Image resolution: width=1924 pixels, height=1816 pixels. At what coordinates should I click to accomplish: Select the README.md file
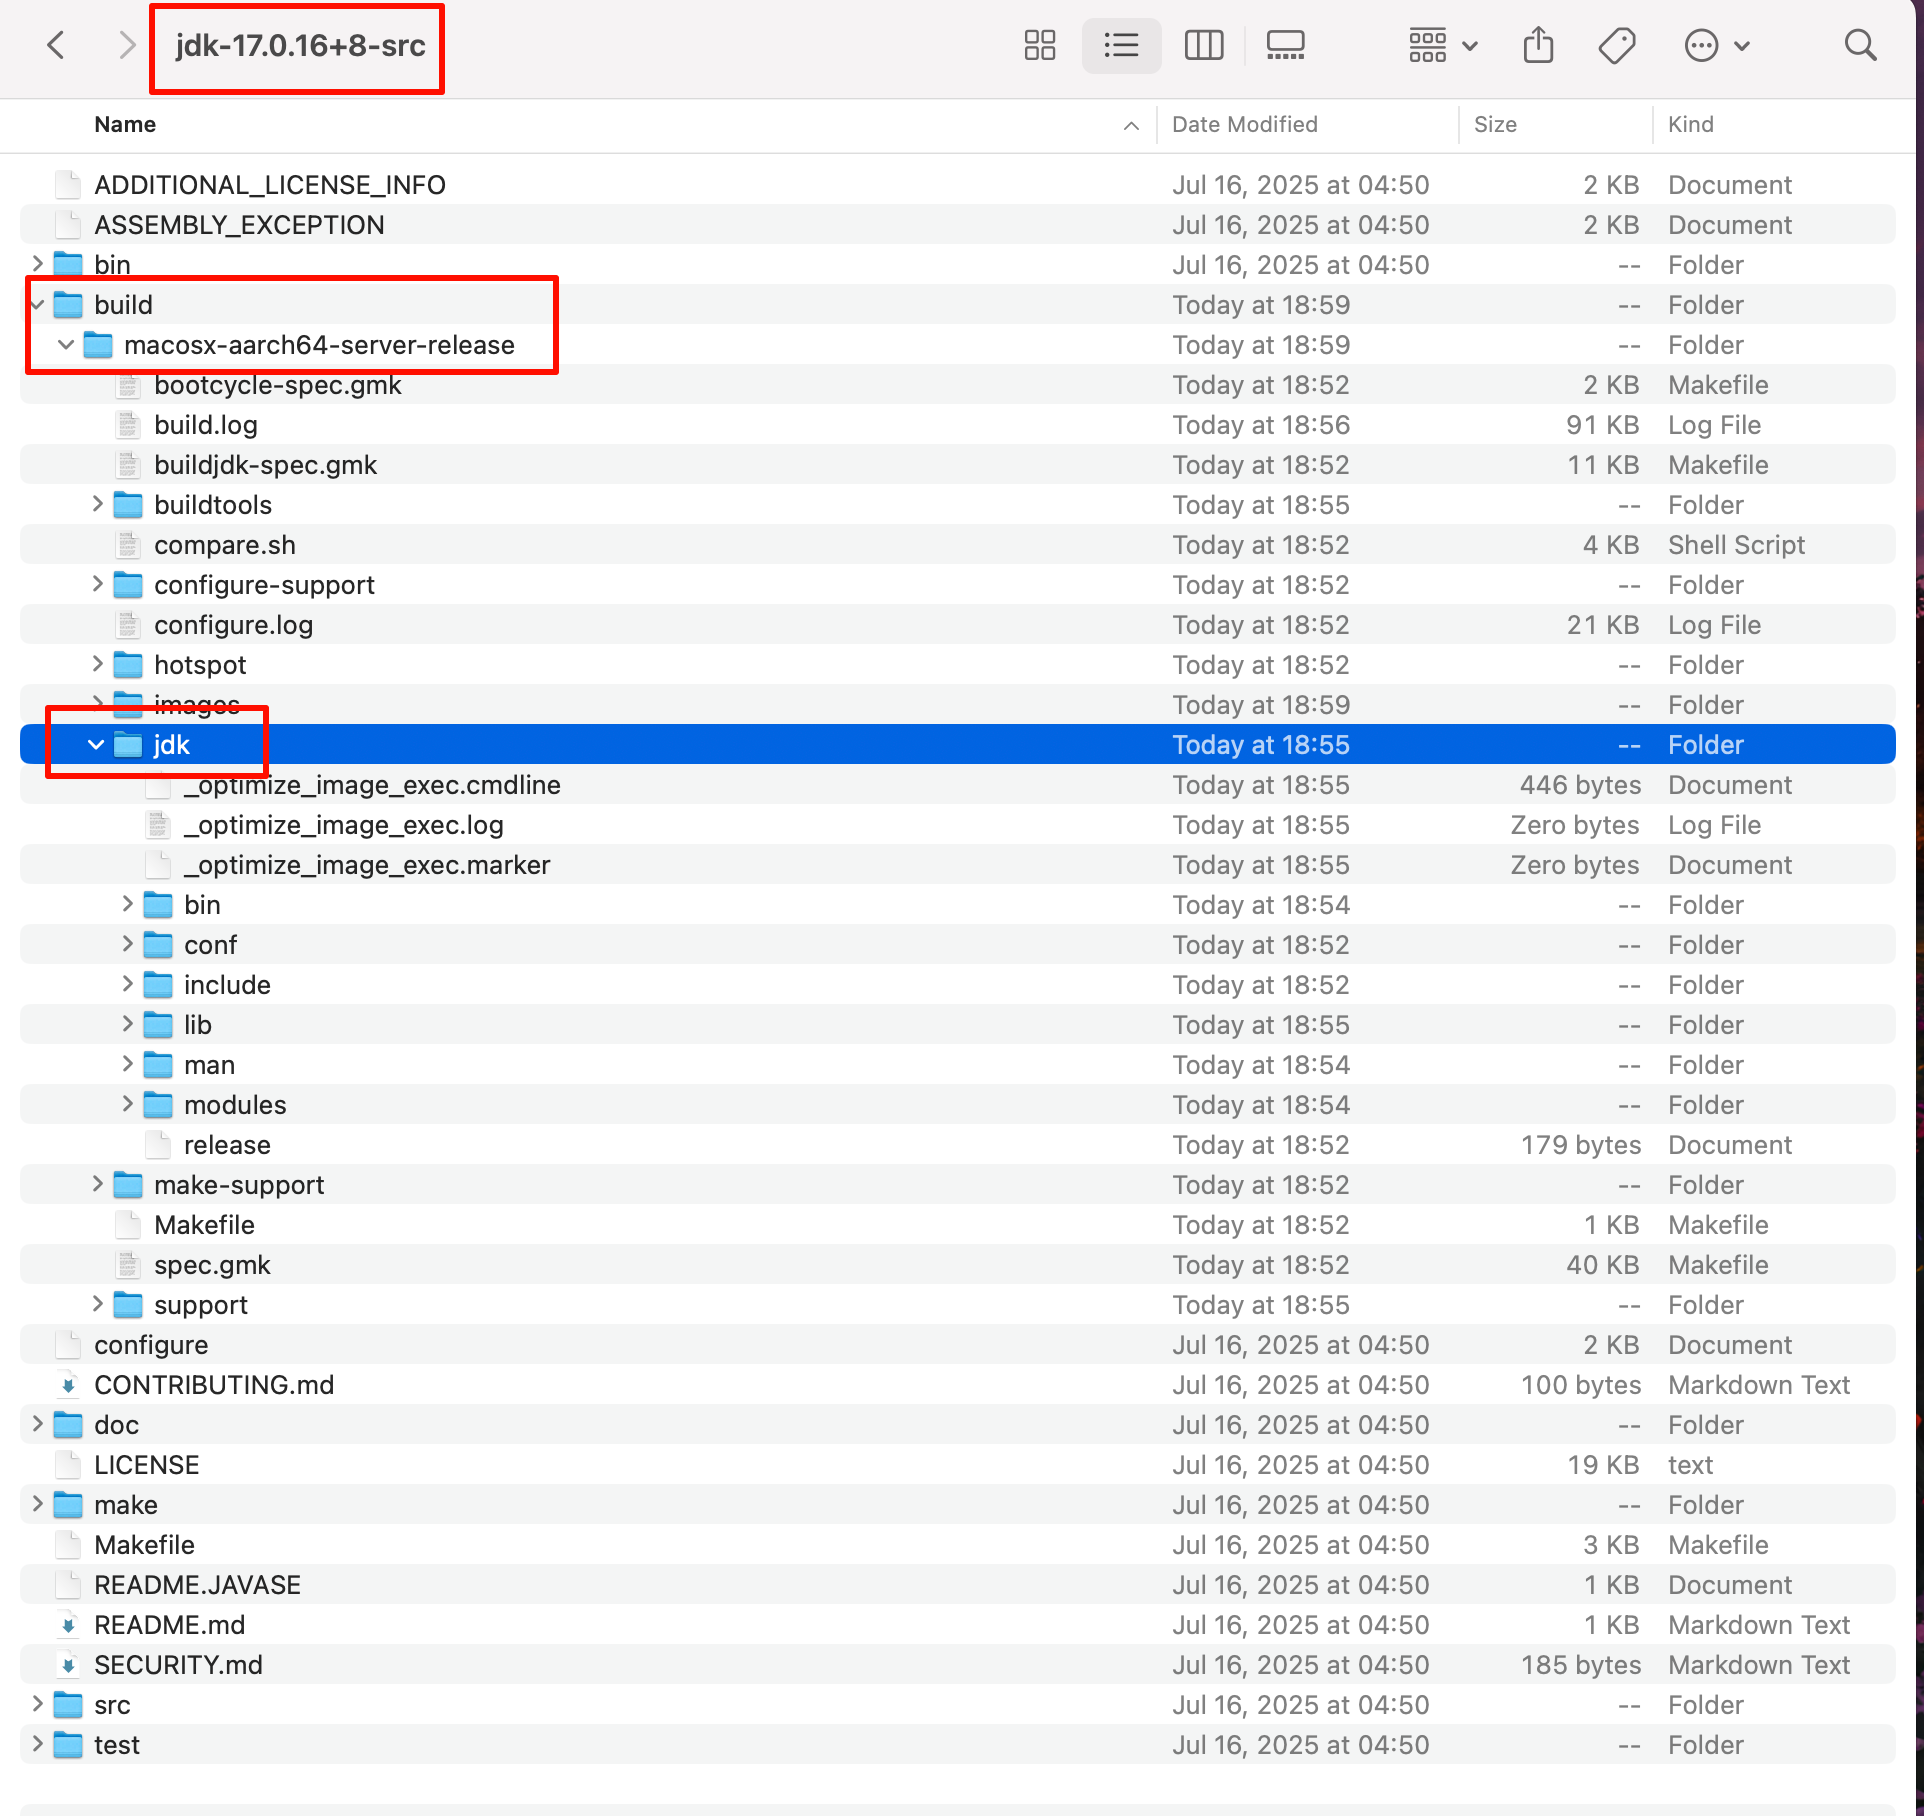[169, 1625]
